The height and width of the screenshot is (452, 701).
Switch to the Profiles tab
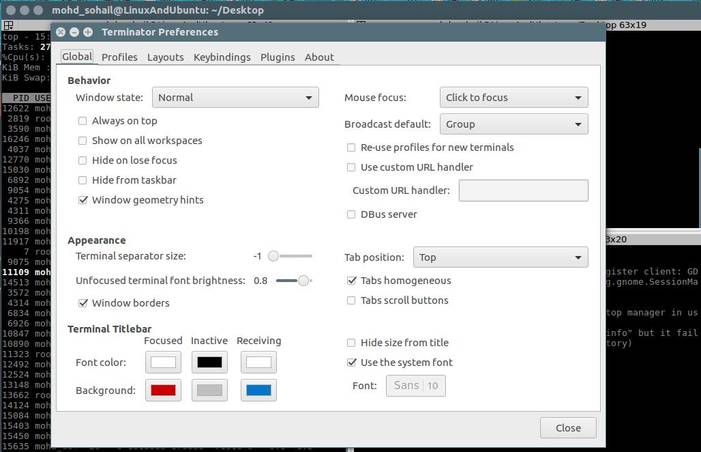(119, 57)
